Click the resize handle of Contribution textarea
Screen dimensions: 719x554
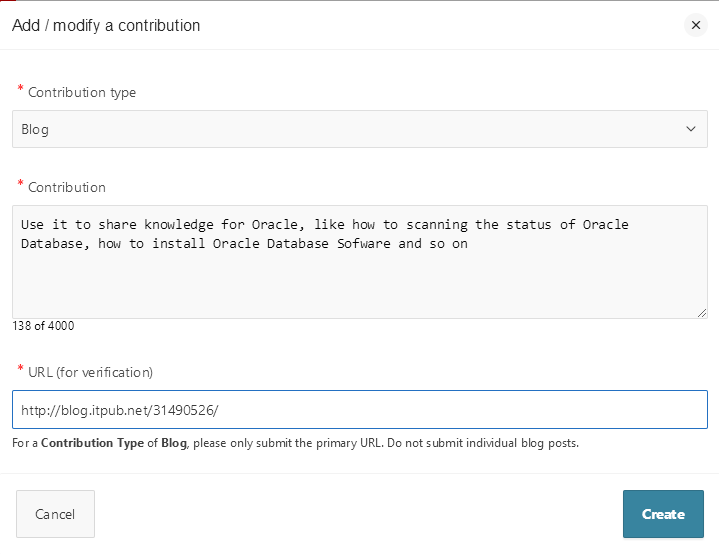[702, 312]
